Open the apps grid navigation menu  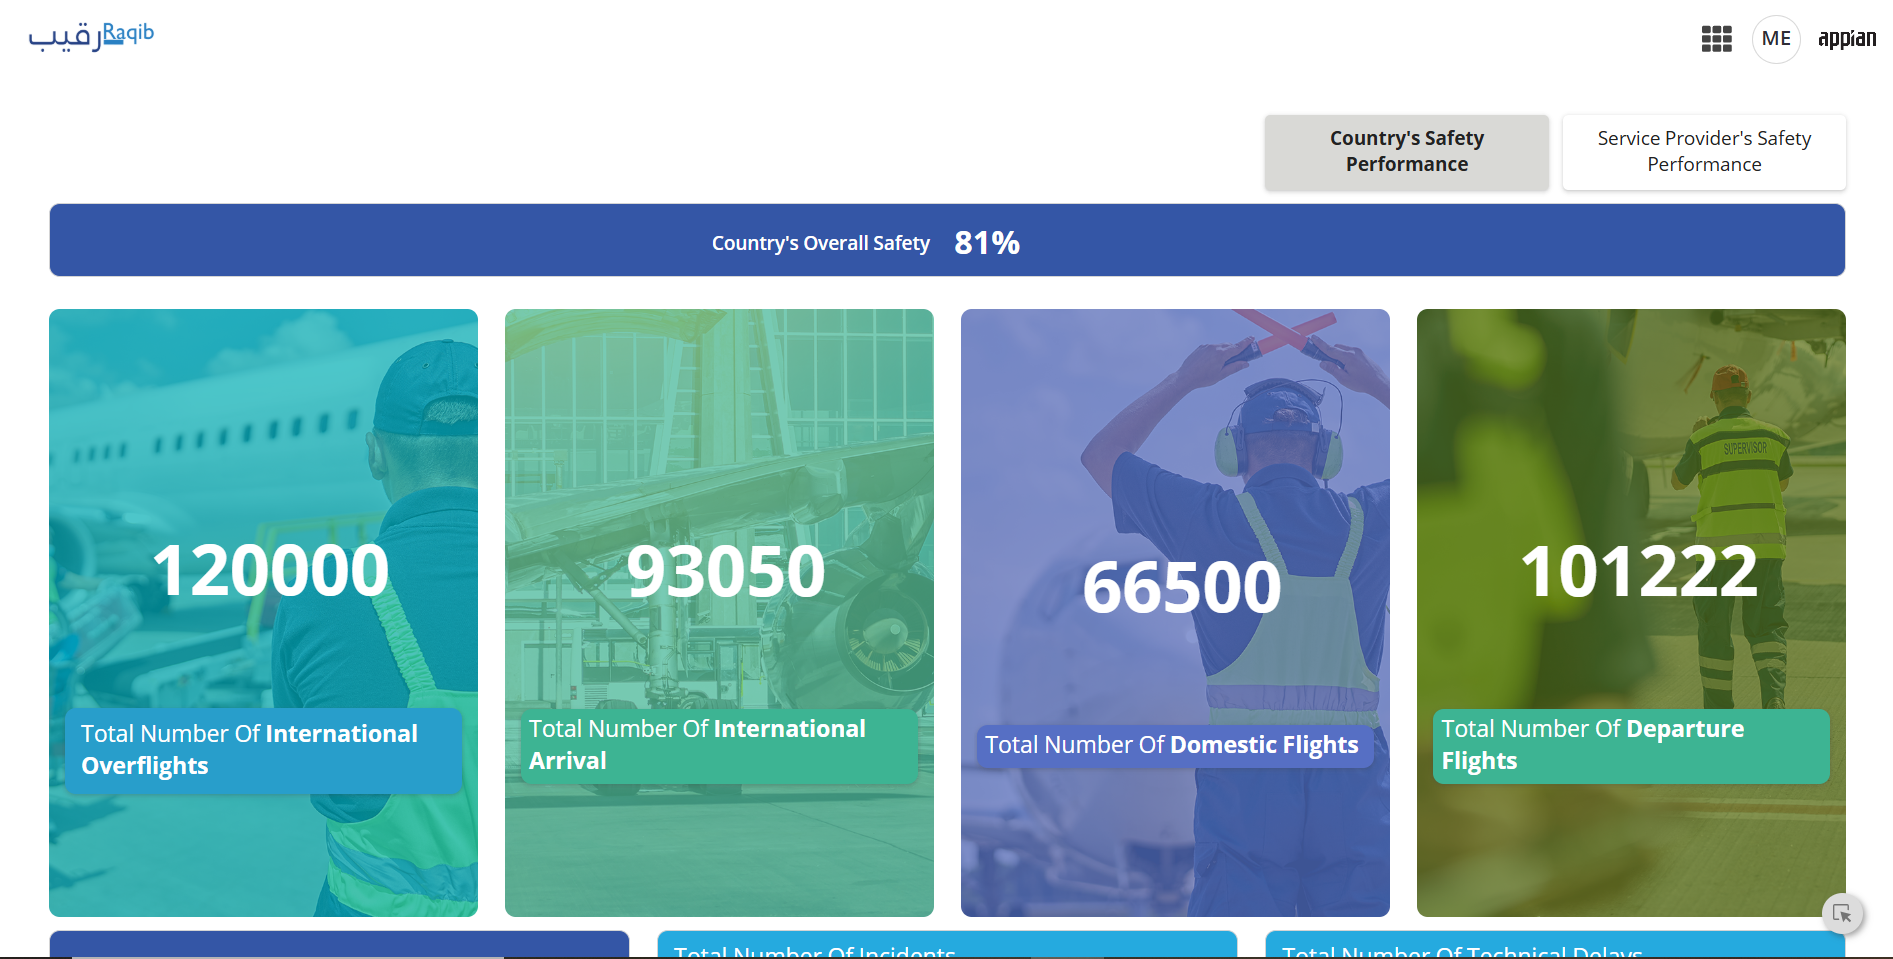click(1716, 39)
